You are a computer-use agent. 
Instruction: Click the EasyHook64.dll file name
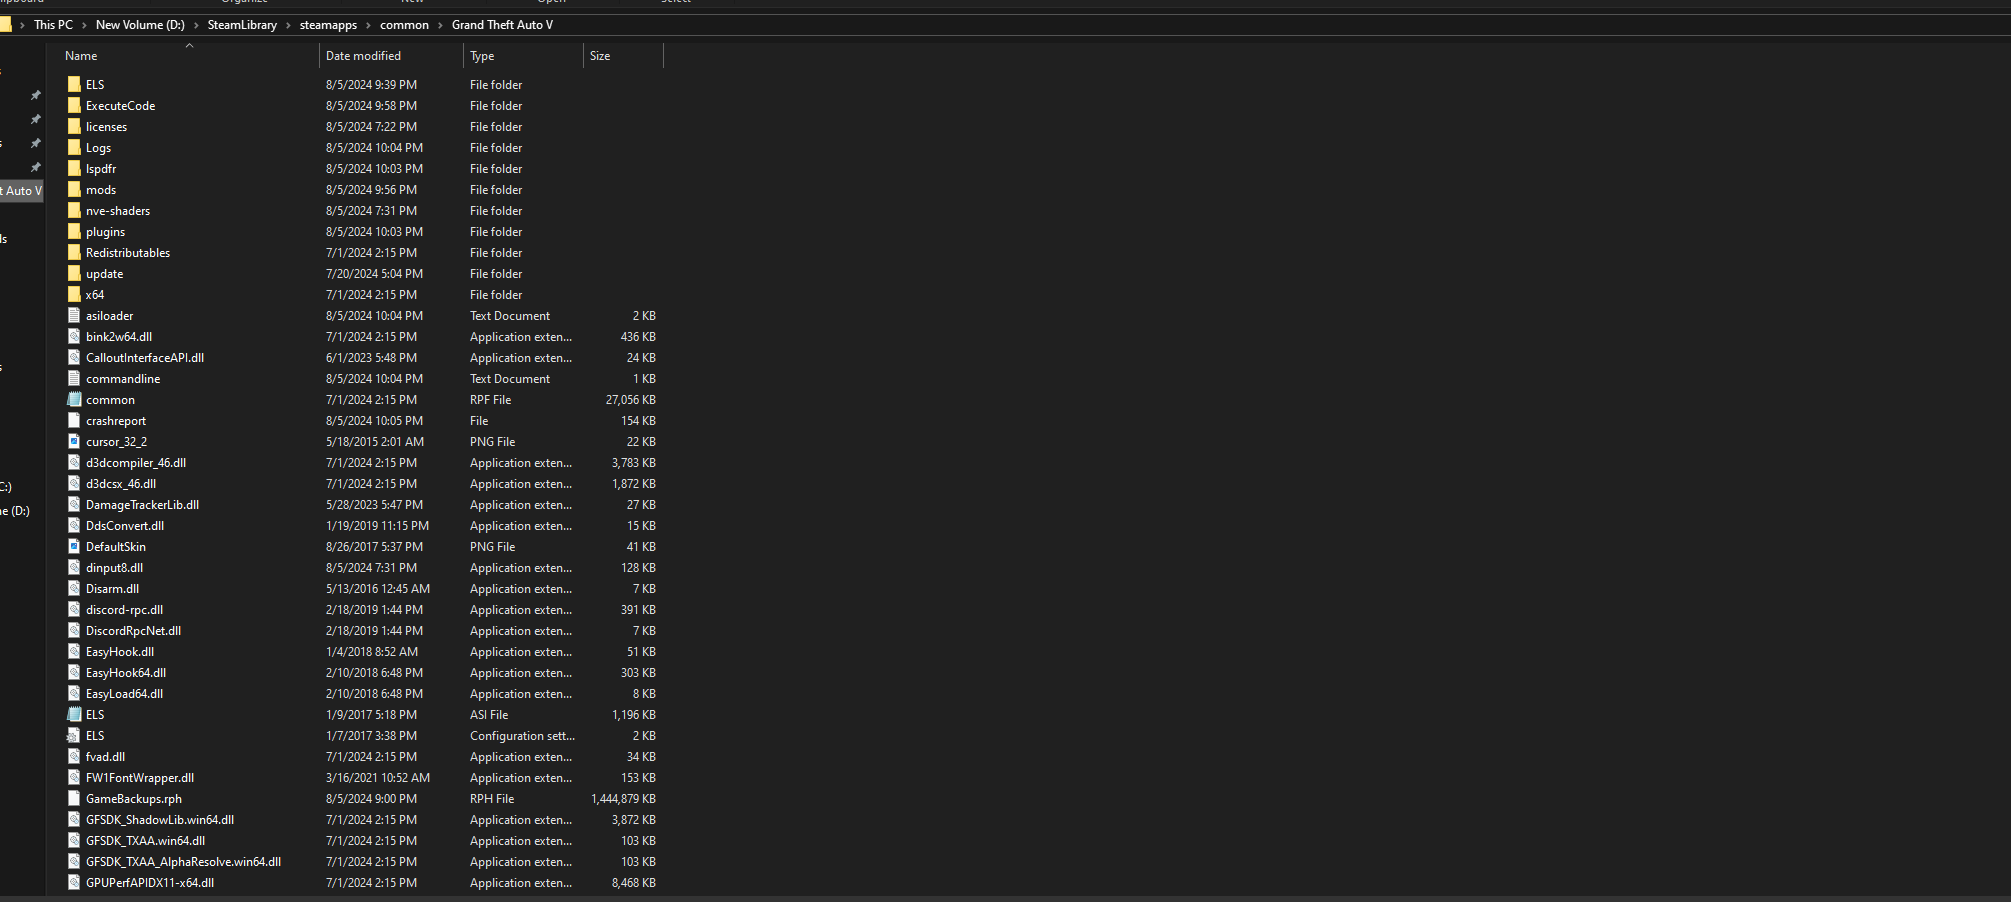[126, 672]
